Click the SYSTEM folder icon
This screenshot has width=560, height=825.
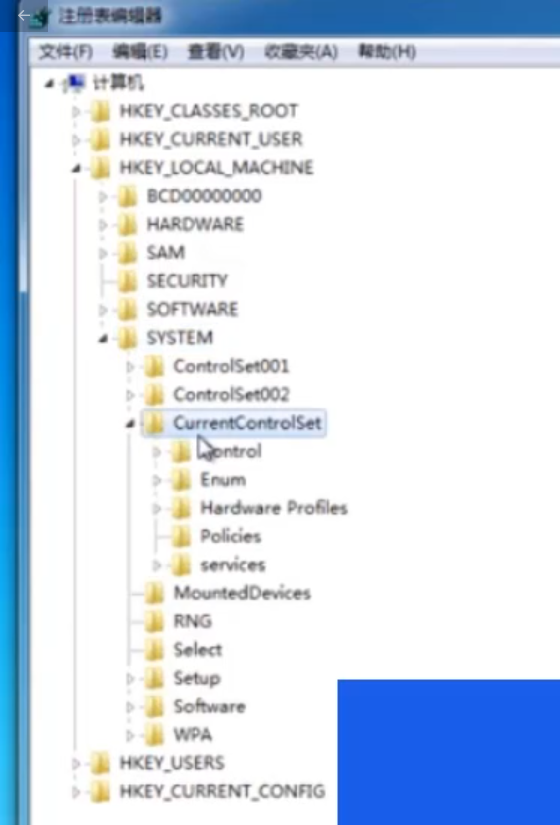tap(127, 338)
